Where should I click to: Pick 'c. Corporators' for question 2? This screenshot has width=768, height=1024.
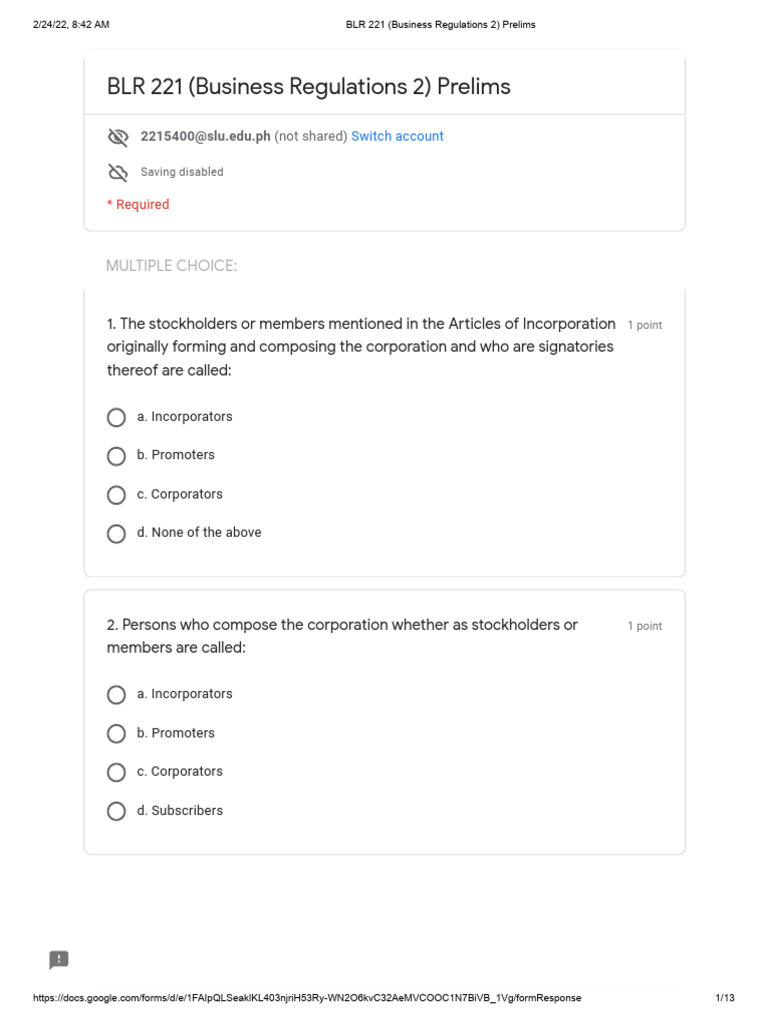117,772
